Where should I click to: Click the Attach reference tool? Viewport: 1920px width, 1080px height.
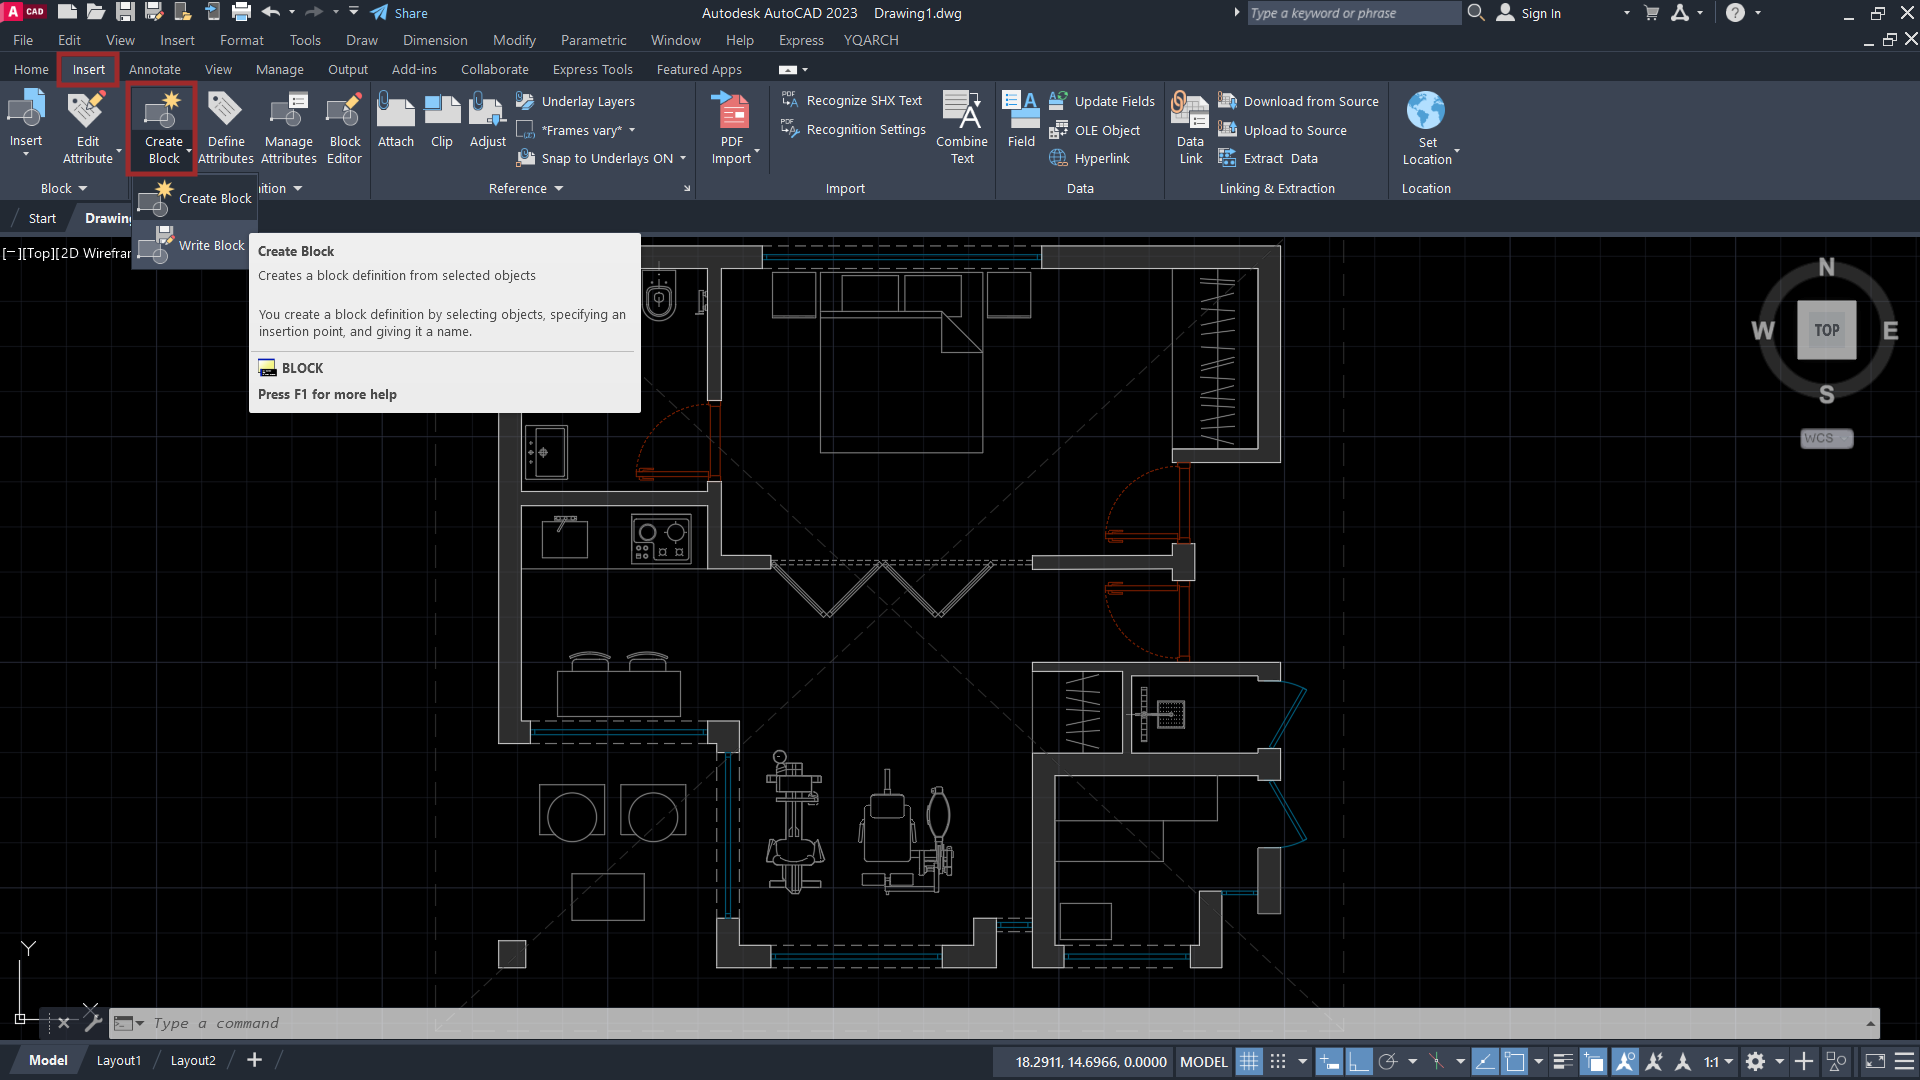(x=396, y=120)
